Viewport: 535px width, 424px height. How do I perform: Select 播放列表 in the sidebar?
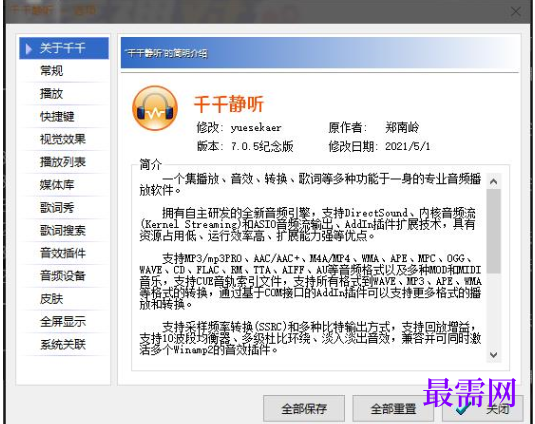pyautogui.click(x=64, y=162)
